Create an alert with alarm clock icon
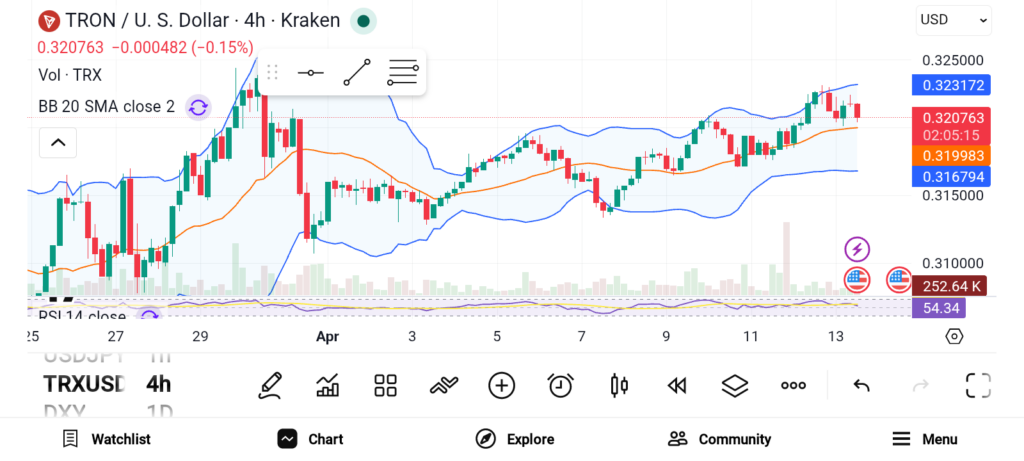 (x=560, y=385)
